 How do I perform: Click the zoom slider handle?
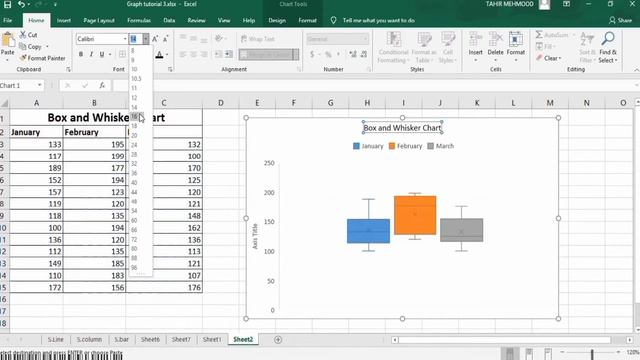coord(592,353)
